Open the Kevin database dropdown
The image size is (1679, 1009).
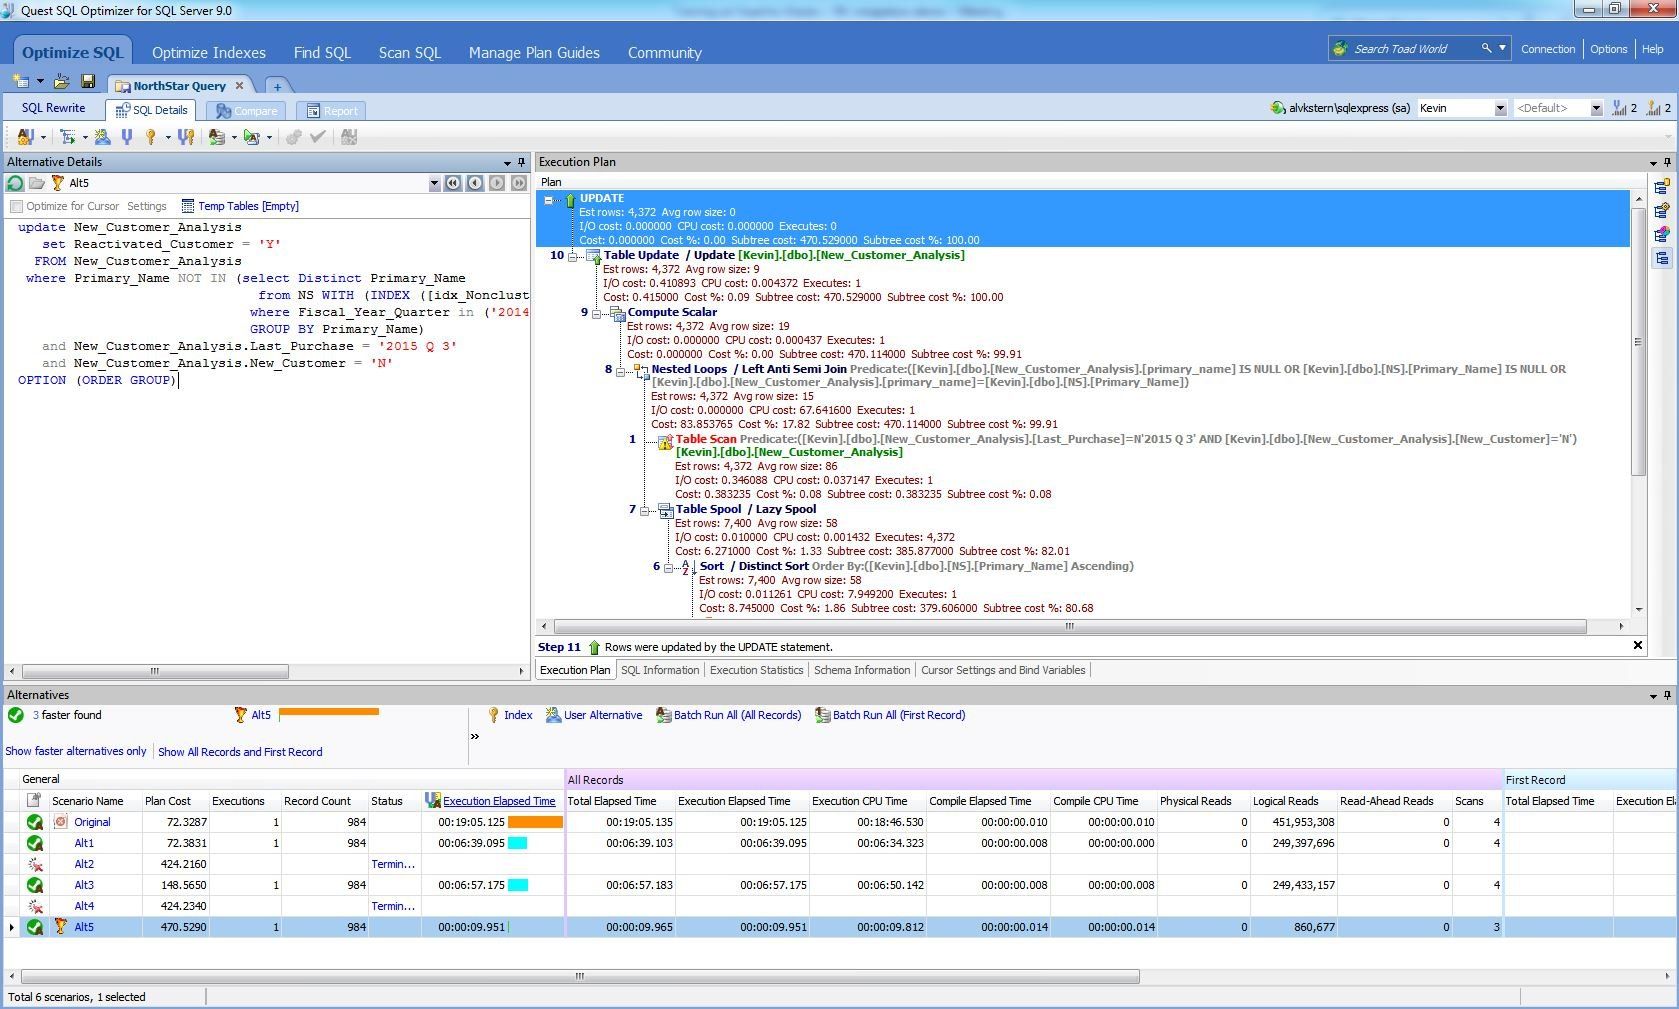[x=1500, y=108]
